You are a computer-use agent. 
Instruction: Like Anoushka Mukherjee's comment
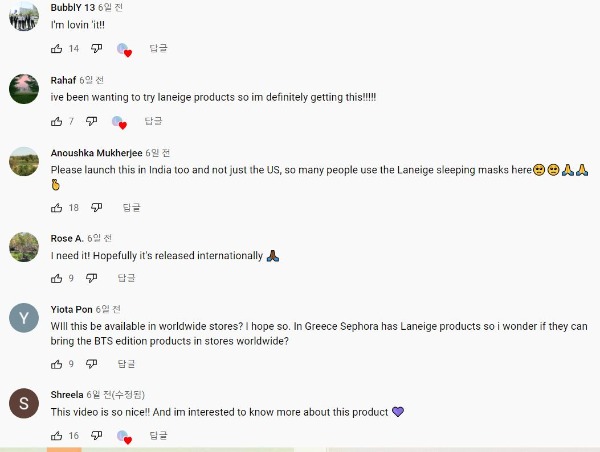point(56,207)
